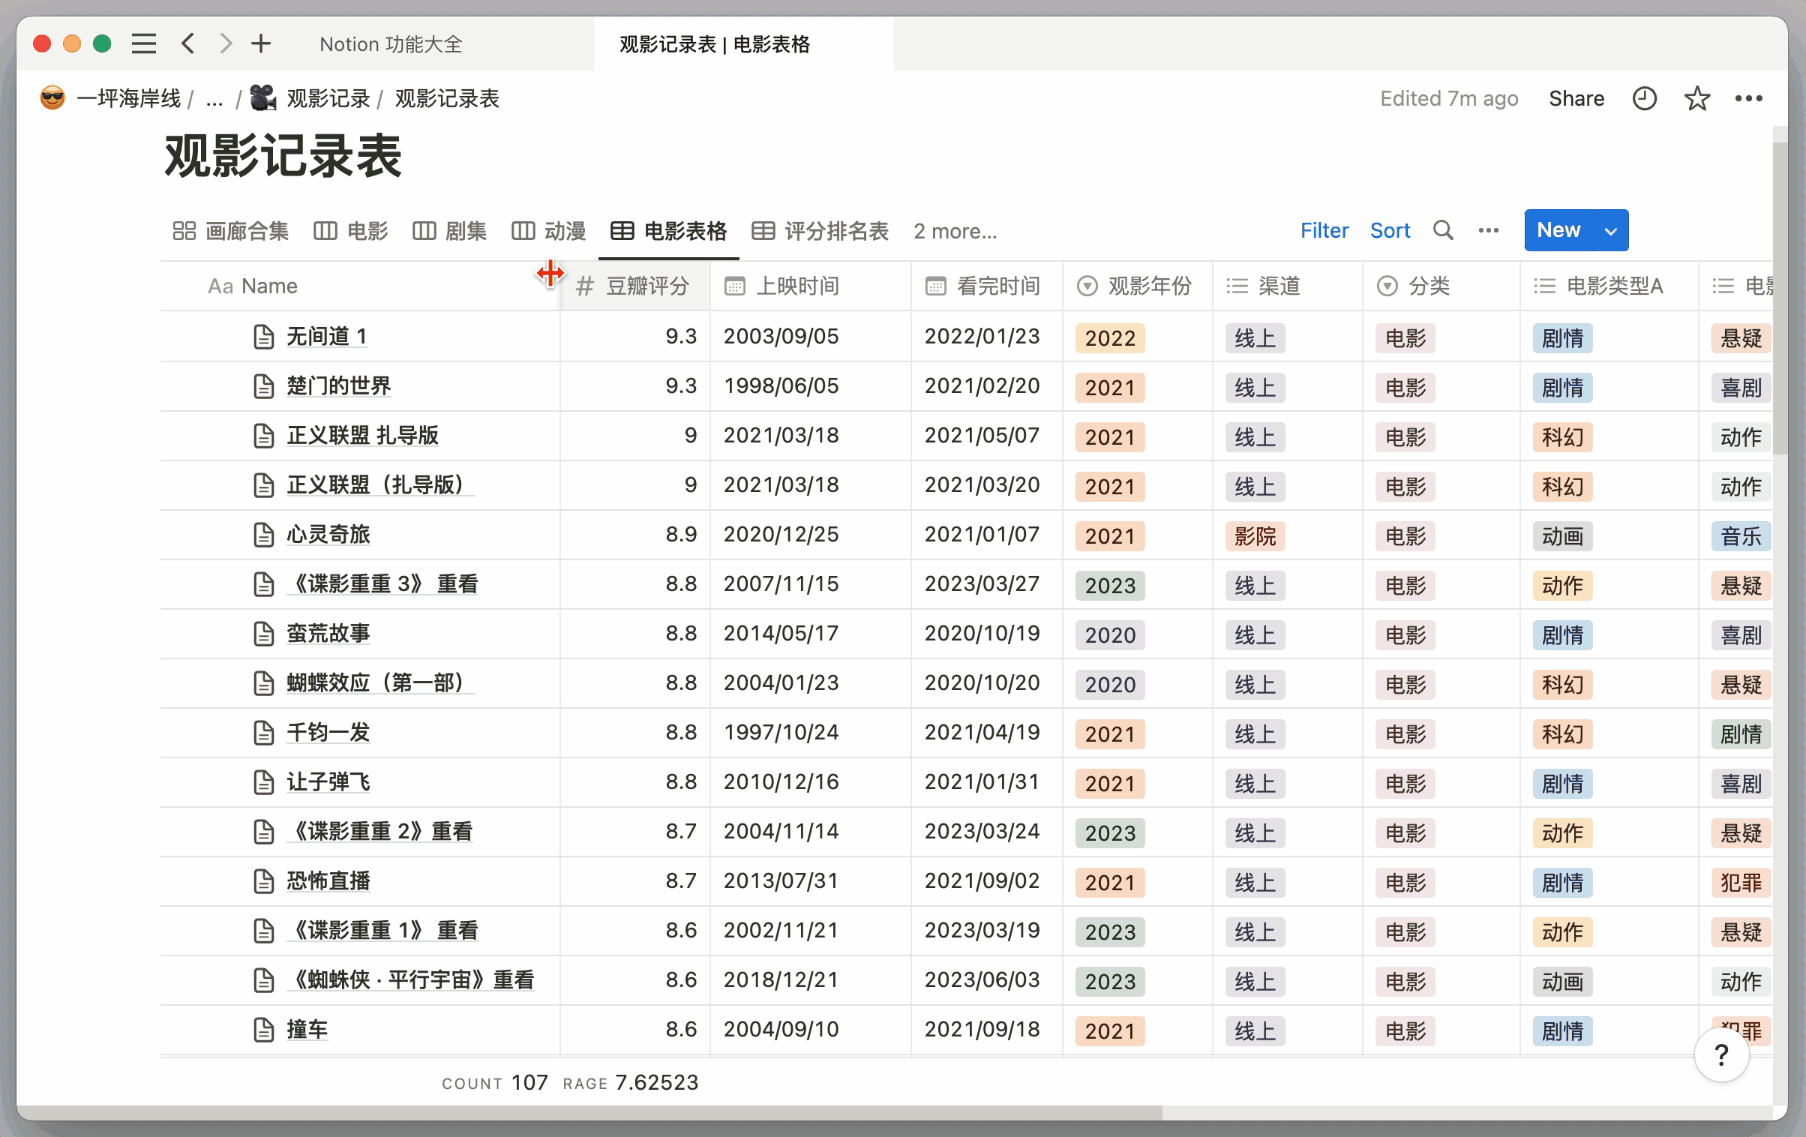Viewport: 1806px width, 1137px height.
Task: Switch to the 剧集 view tab
Action: point(450,231)
